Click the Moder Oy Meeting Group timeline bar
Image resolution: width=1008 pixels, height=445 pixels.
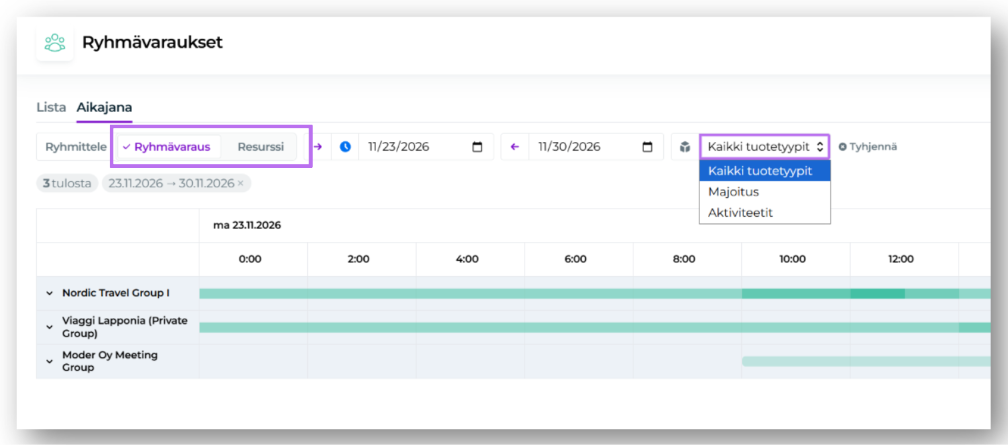tap(866, 361)
